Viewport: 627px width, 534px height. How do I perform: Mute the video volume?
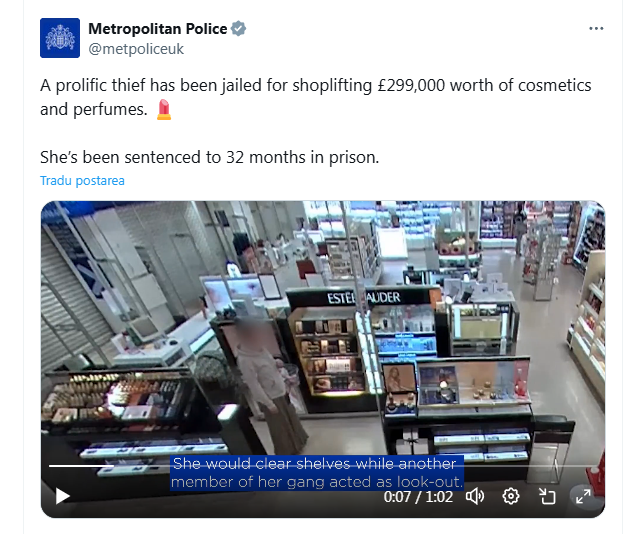[x=475, y=496]
